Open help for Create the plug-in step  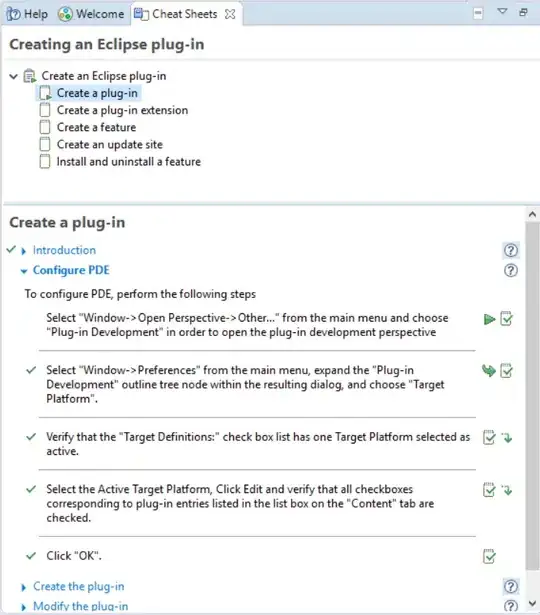(x=511, y=587)
